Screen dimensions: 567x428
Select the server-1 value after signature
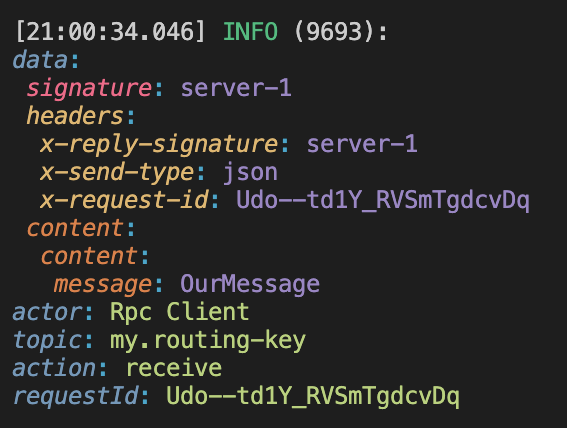pos(236,88)
